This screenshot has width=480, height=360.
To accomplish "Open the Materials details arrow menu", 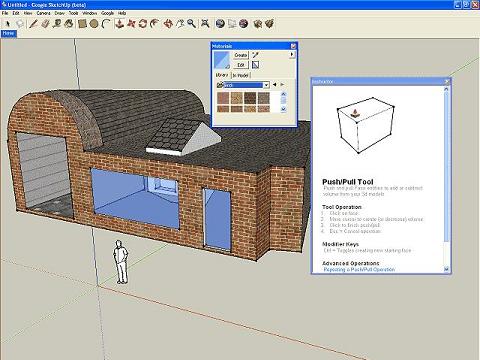I will pyautogui.click(x=292, y=54).
